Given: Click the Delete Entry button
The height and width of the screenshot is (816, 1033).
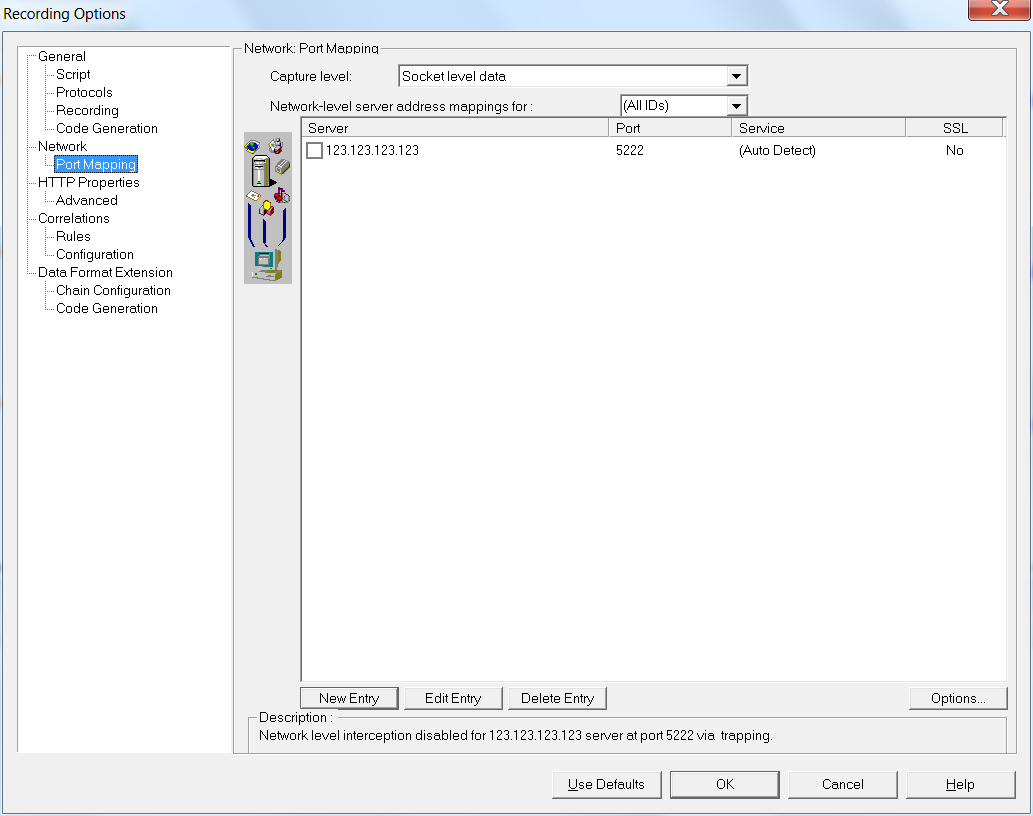Looking at the screenshot, I should tap(557, 698).
